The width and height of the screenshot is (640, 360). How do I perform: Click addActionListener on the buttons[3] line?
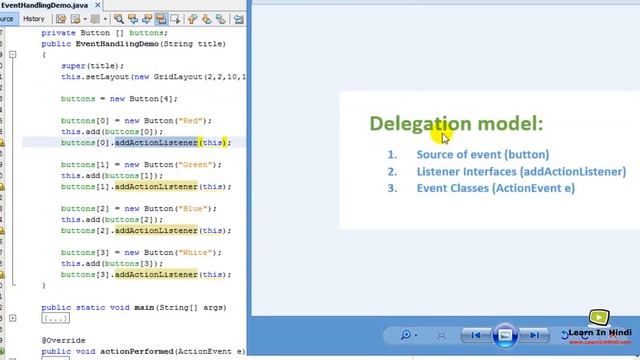156,275
